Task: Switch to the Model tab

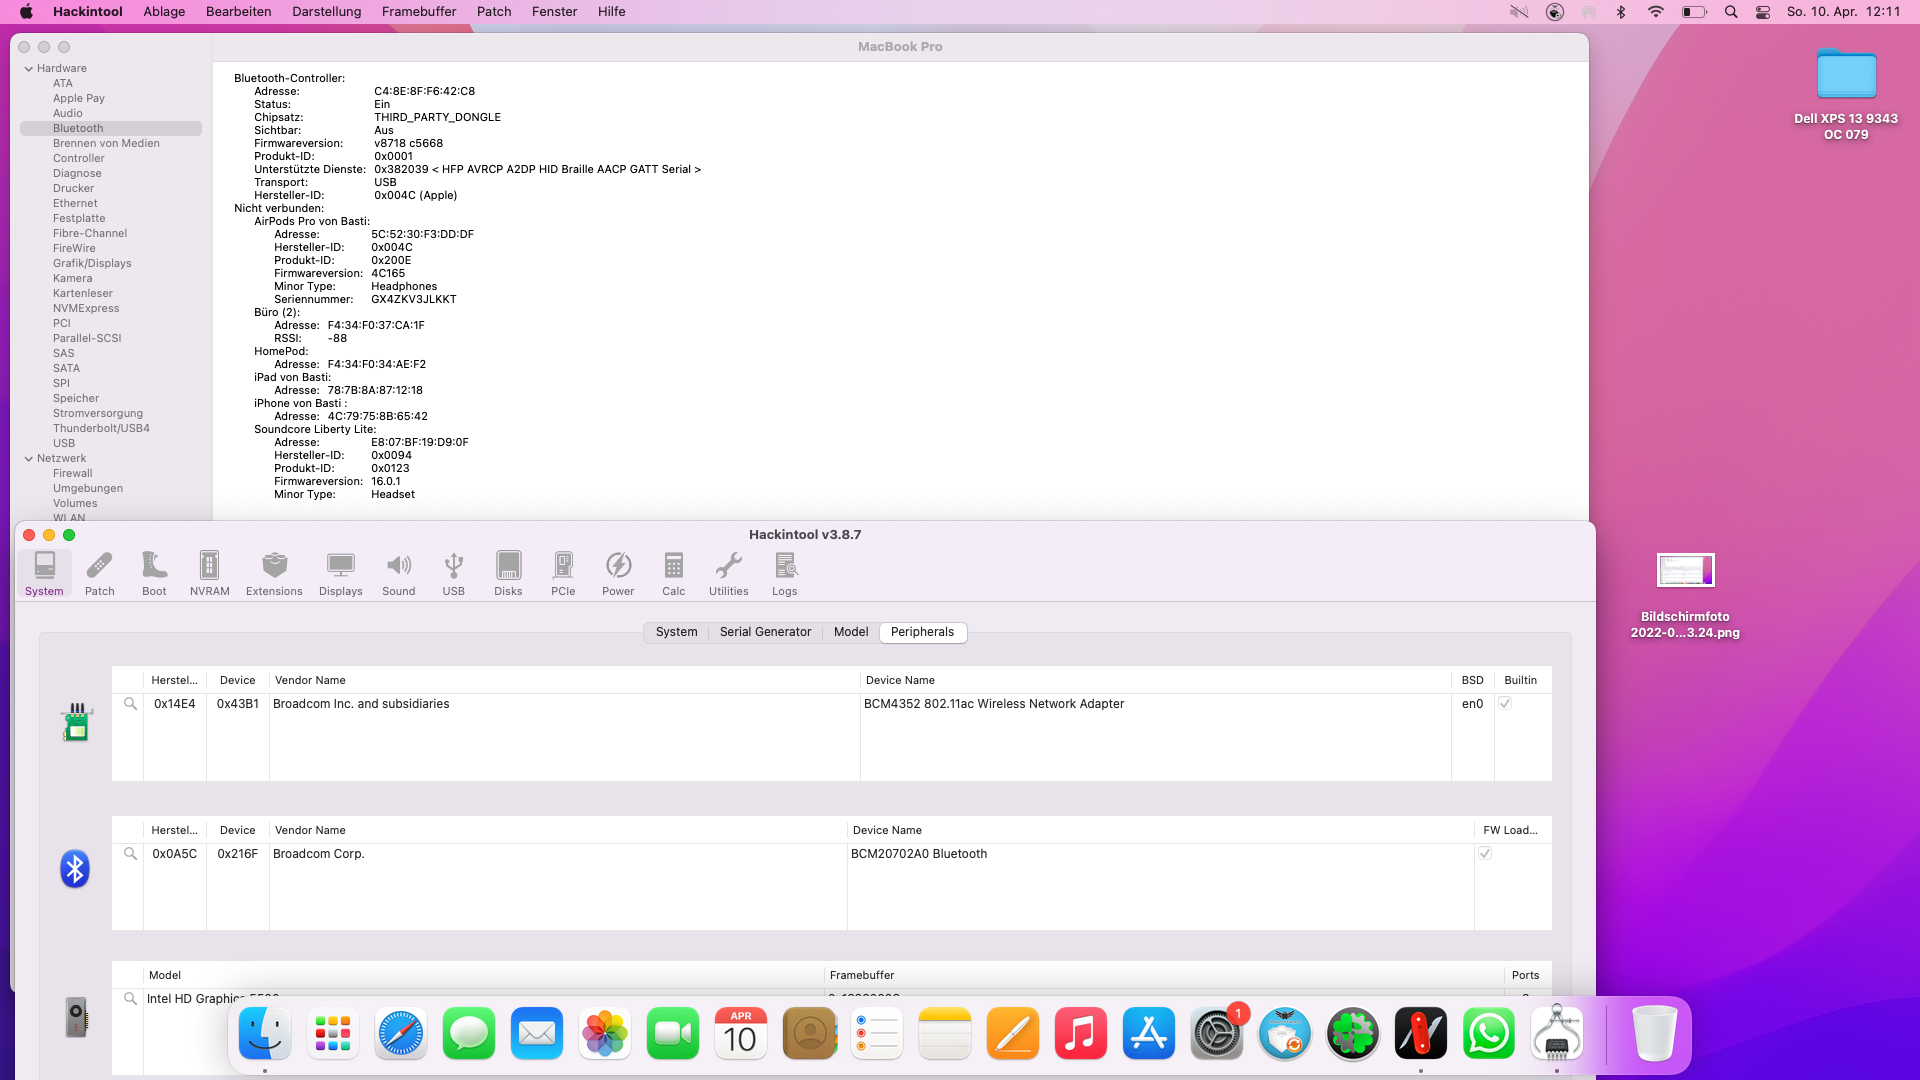Action: point(850,632)
